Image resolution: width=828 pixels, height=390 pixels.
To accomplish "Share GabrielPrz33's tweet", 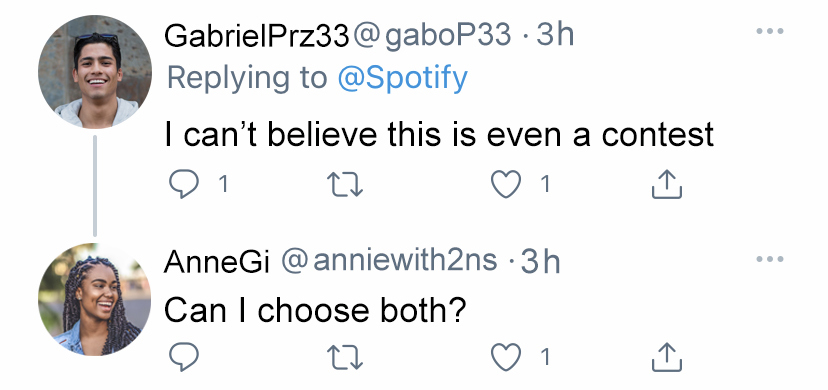I will [667, 184].
